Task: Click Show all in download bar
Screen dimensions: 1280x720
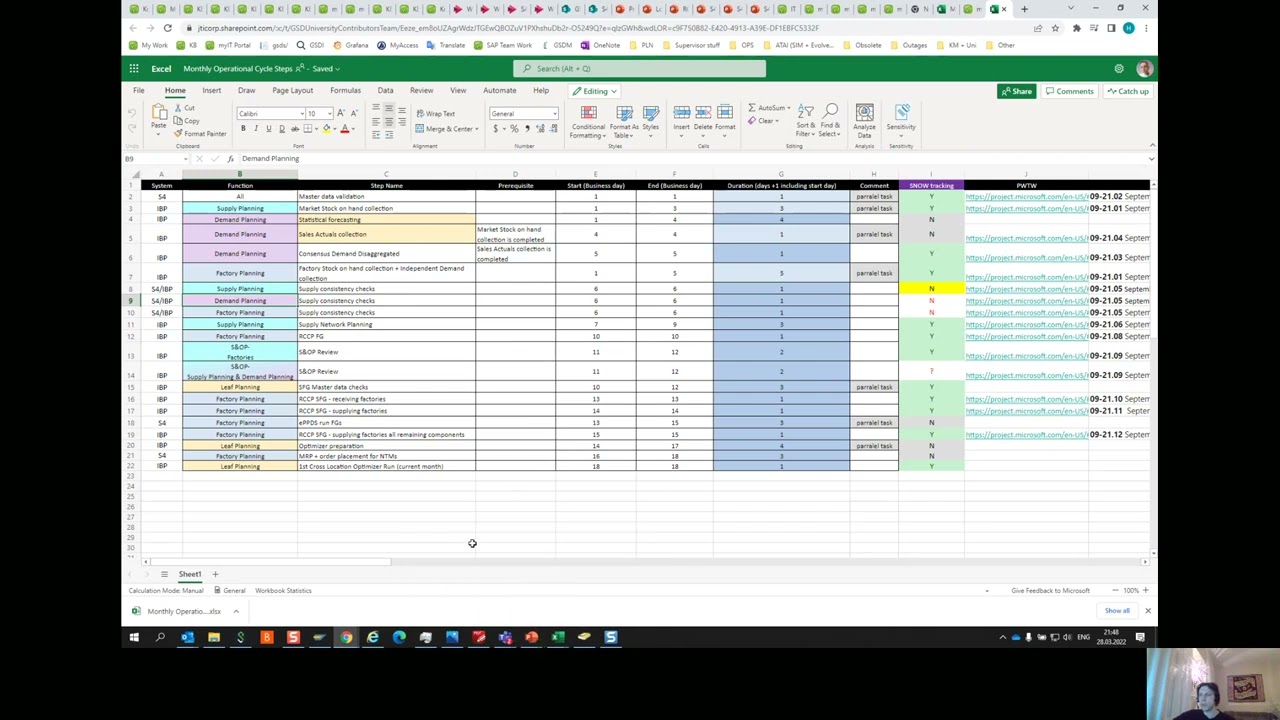Action: pyautogui.click(x=1117, y=611)
